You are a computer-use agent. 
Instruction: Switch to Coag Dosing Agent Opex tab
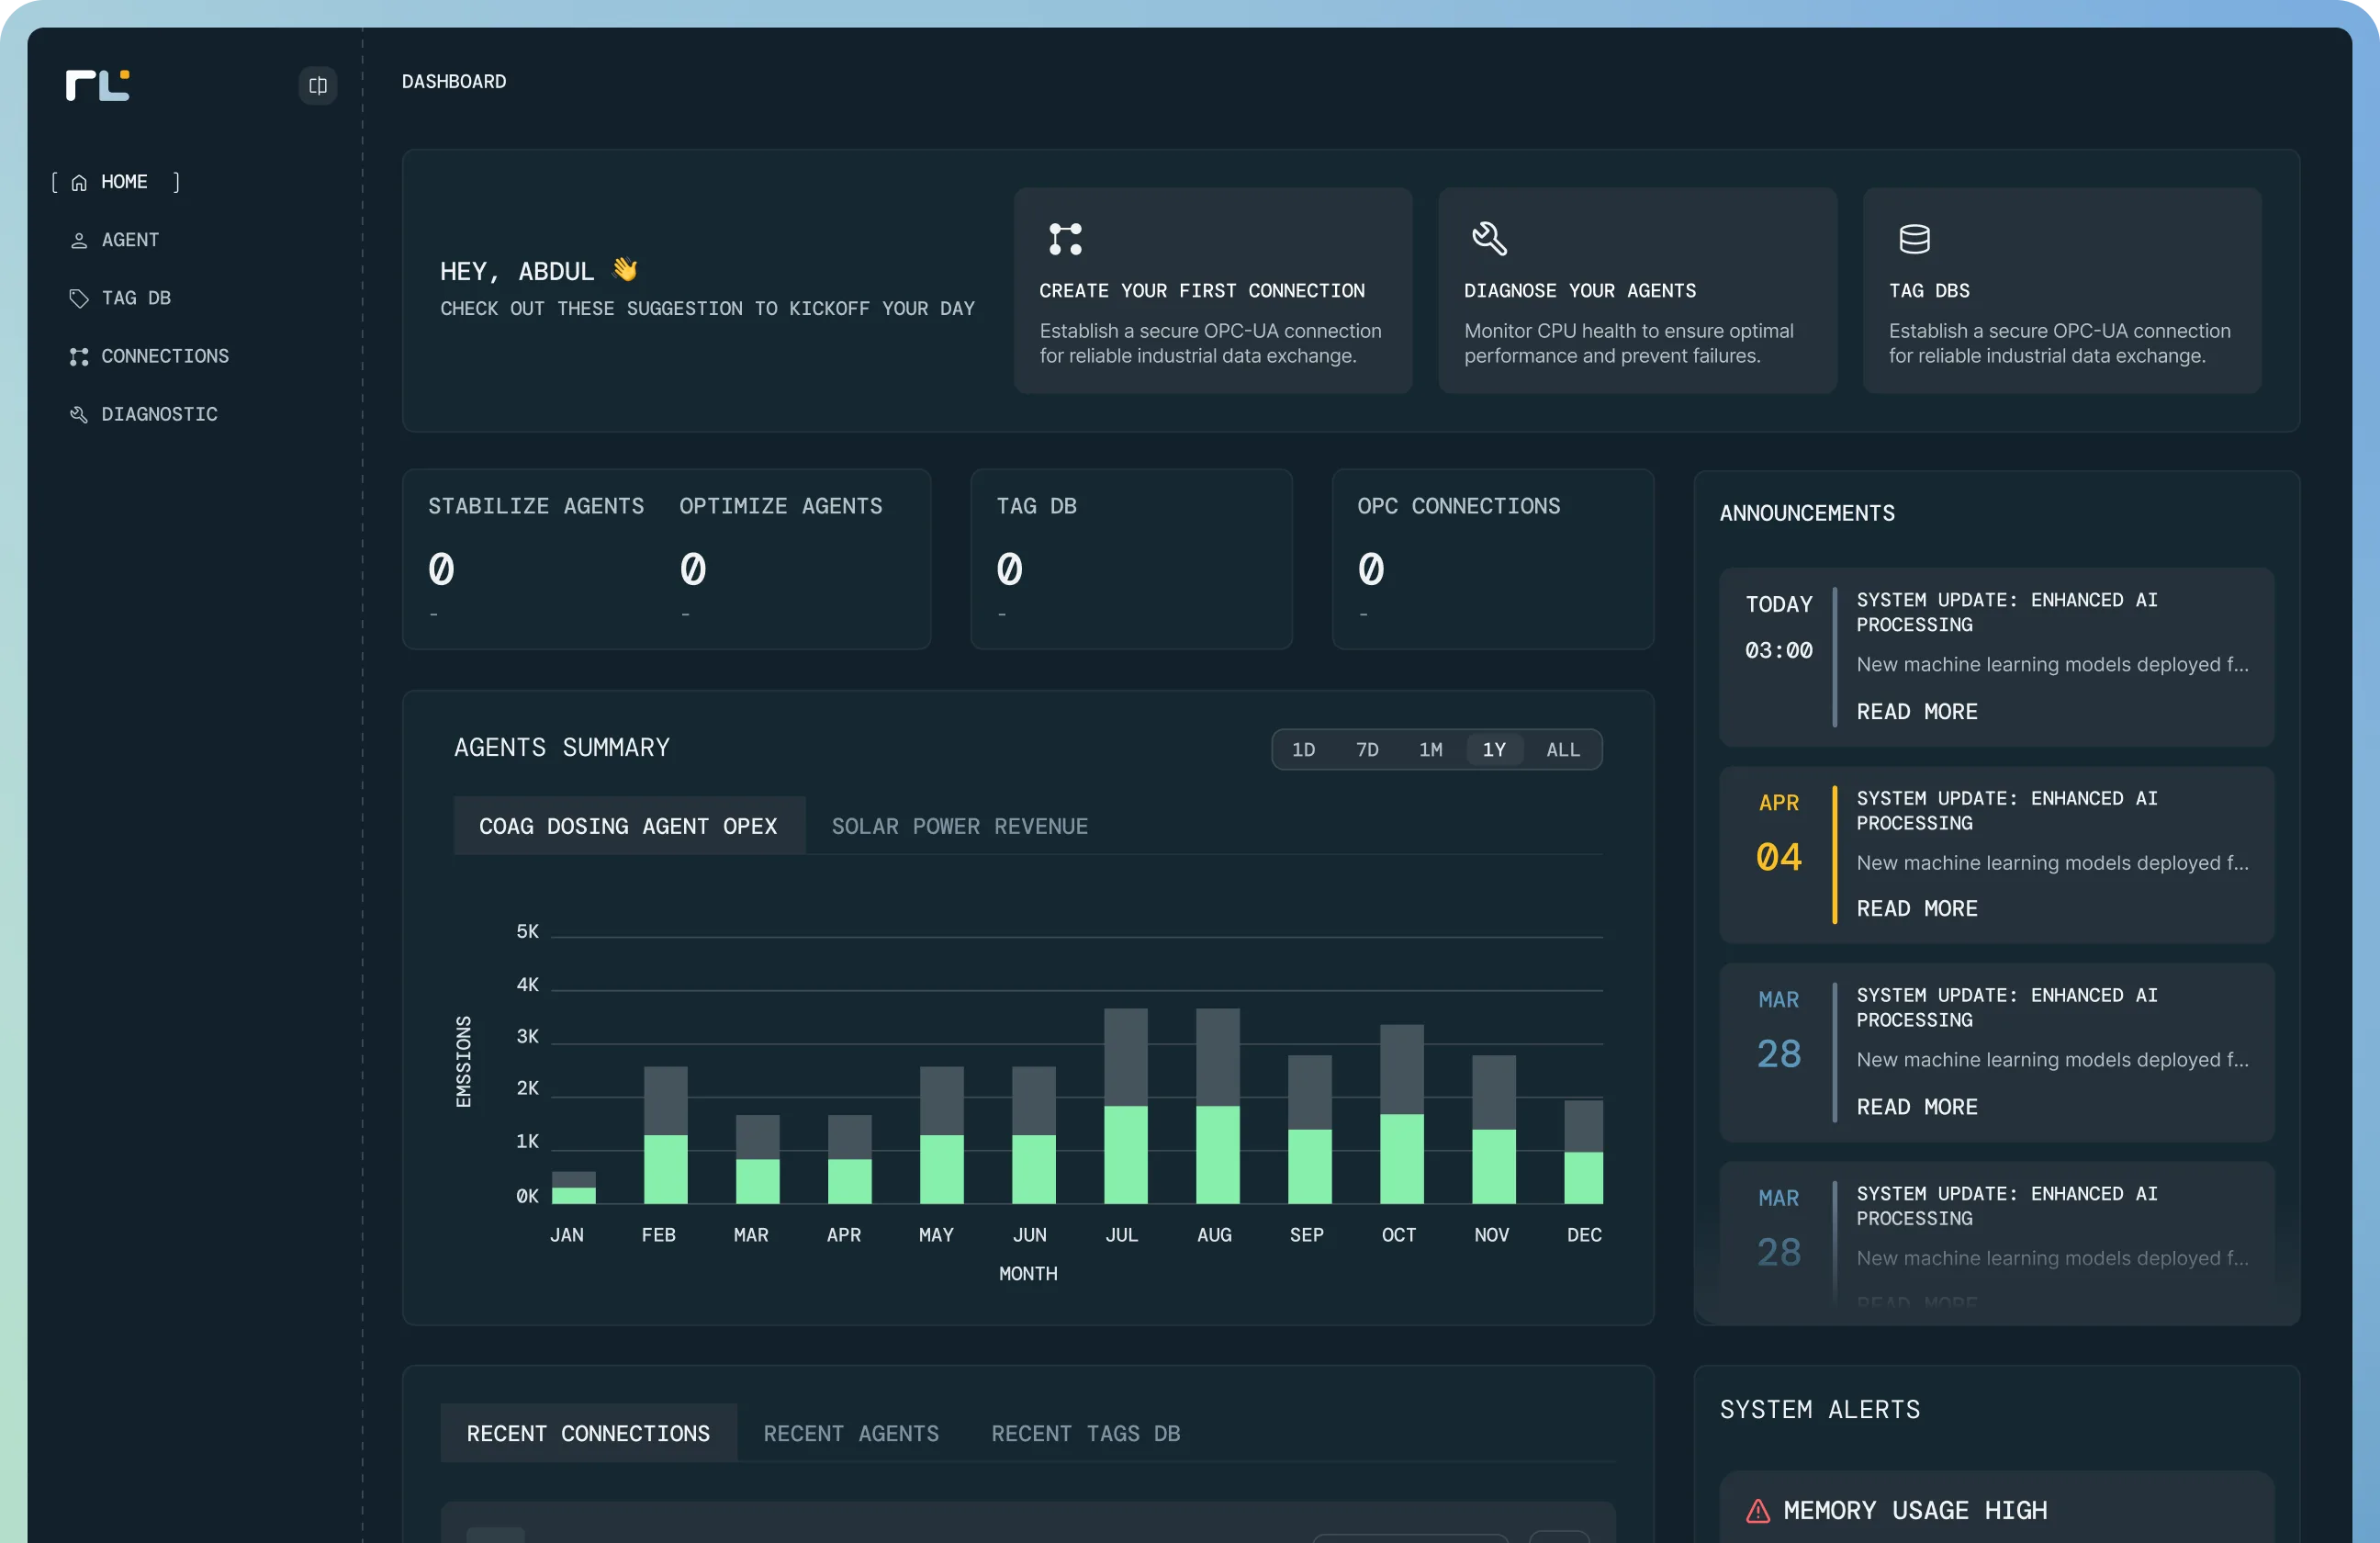629,826
